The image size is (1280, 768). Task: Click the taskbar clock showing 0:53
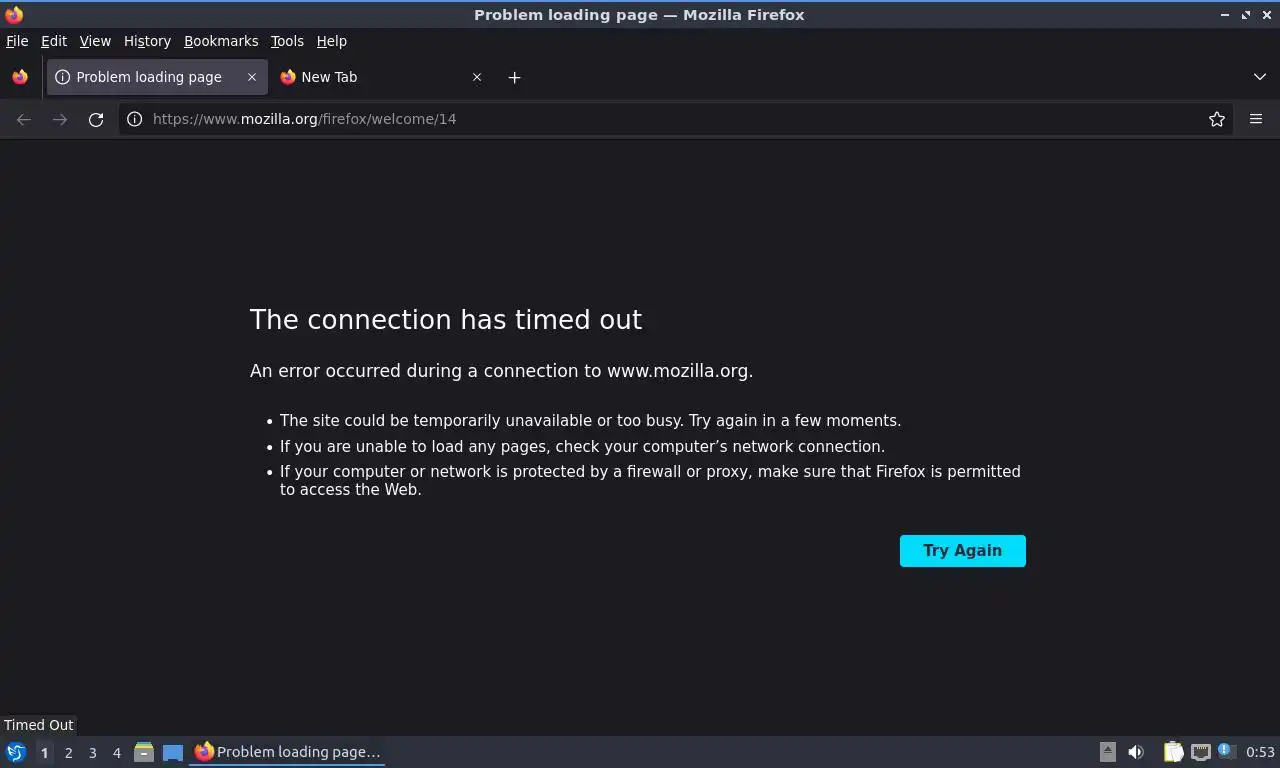point(1260,752)
